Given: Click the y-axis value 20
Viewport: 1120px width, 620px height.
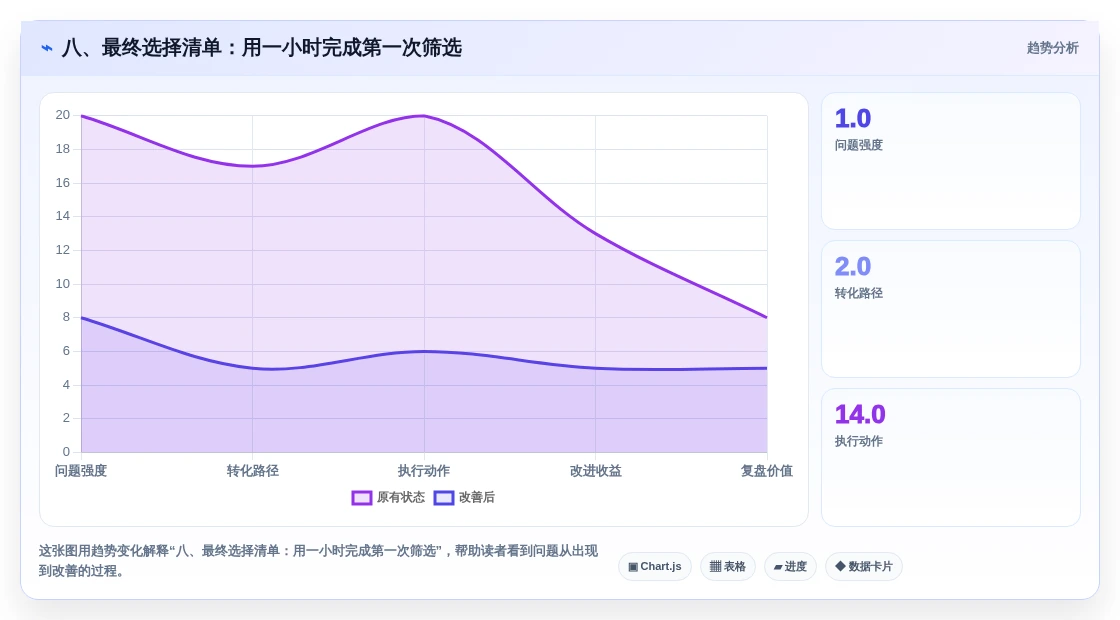Looking at the screenshot, I should [63, 115].
